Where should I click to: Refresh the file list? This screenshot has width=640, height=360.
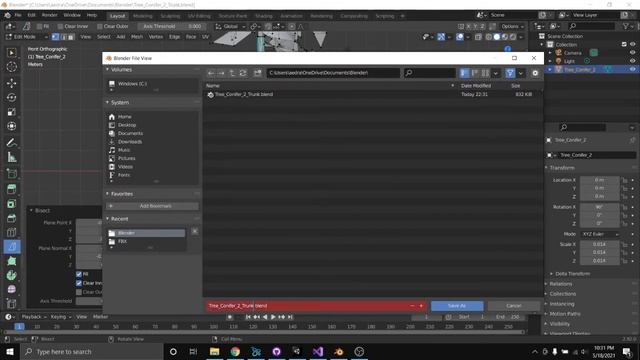click(243, 73)
